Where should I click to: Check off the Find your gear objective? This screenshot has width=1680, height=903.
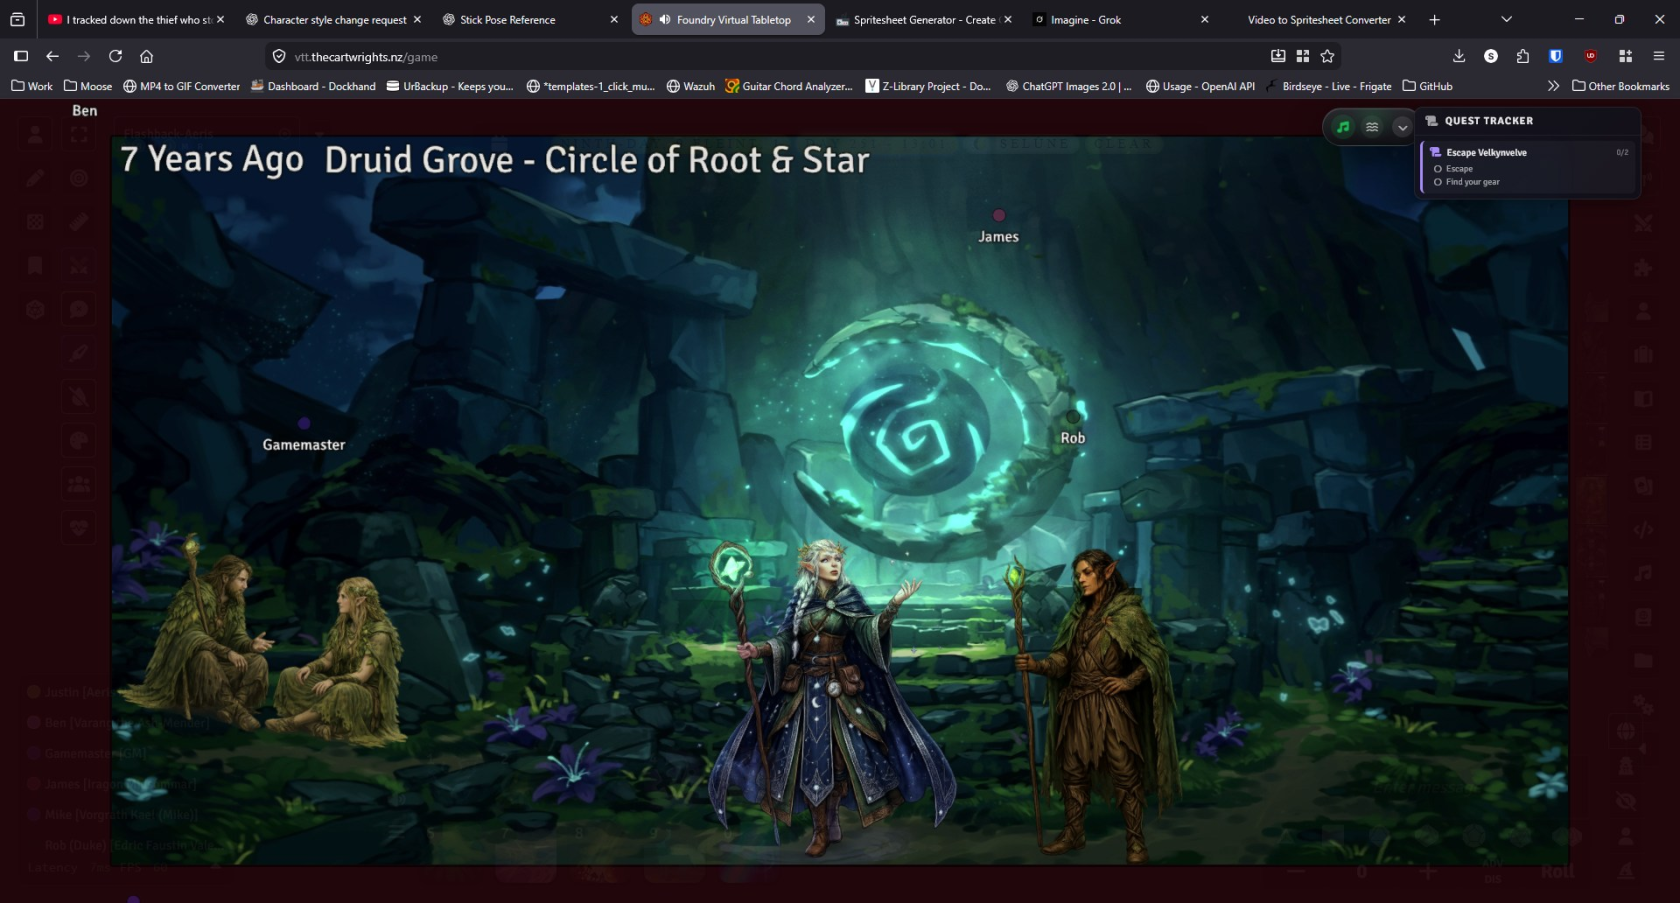tap(1438, 182)
